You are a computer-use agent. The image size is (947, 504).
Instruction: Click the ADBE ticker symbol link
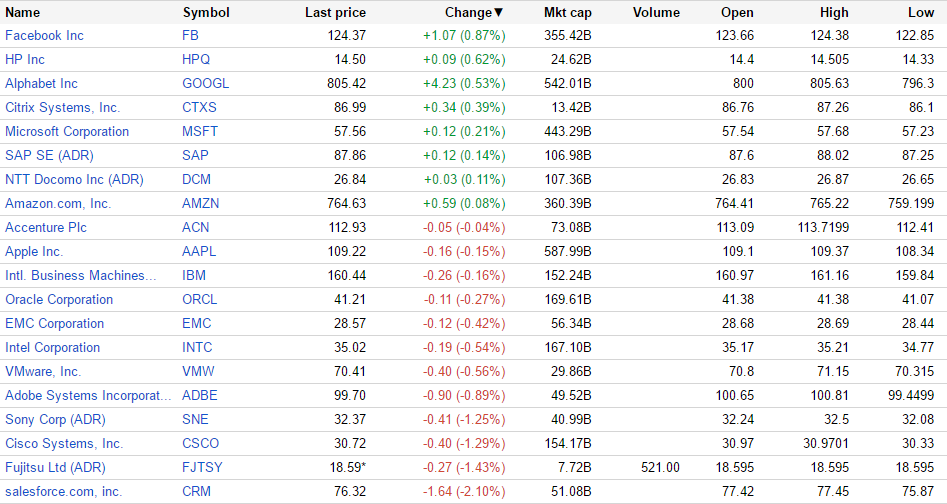click(x=200, y=396)
